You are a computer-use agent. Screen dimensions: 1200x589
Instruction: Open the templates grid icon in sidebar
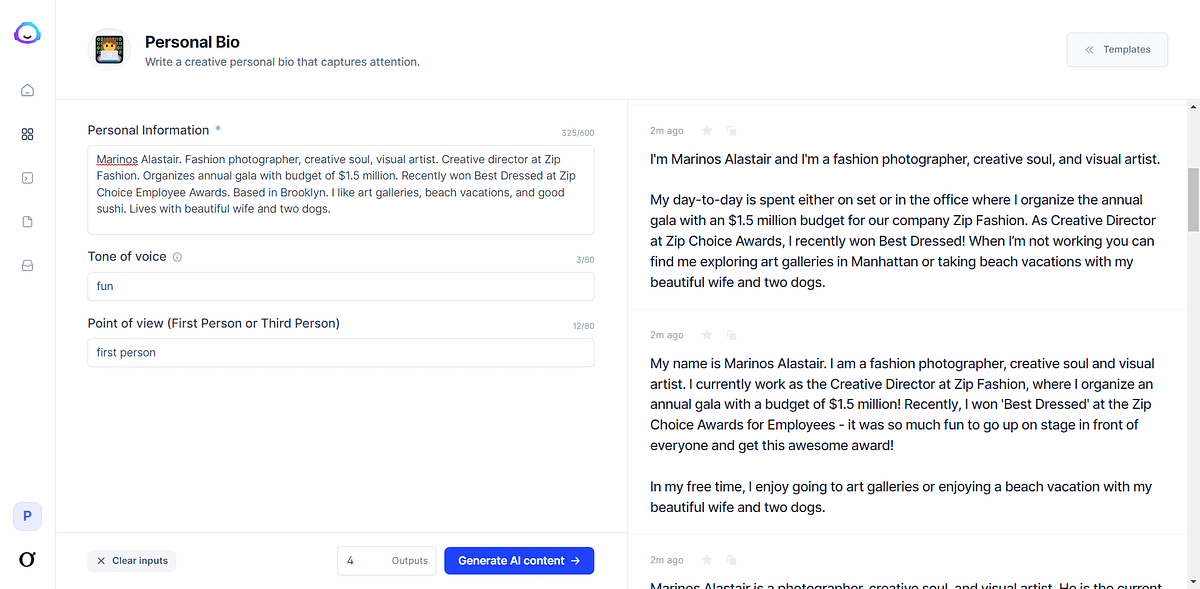tap(28, 134)
